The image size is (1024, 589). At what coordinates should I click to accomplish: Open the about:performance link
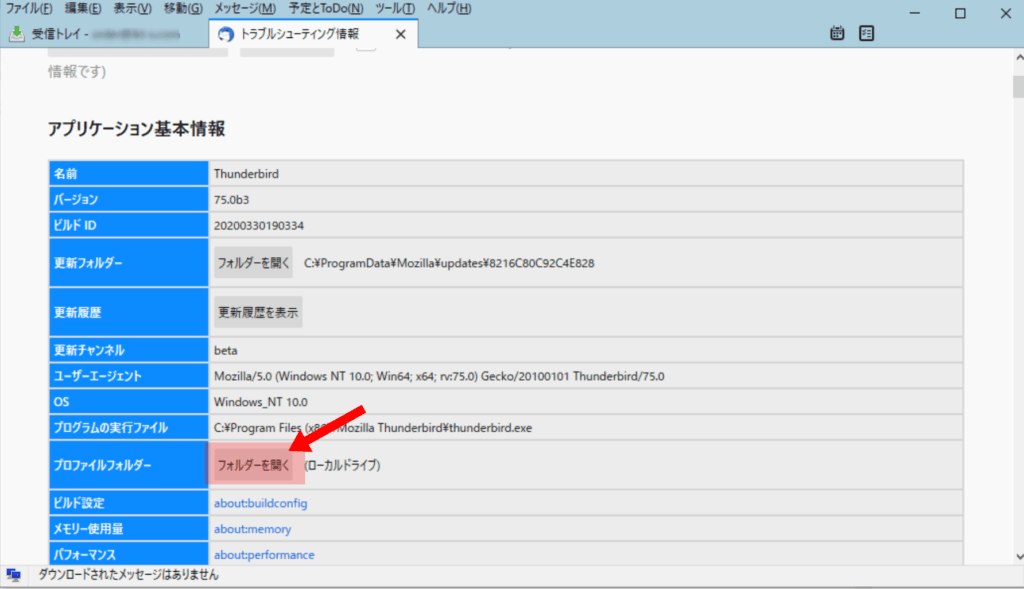coord(264,555)
